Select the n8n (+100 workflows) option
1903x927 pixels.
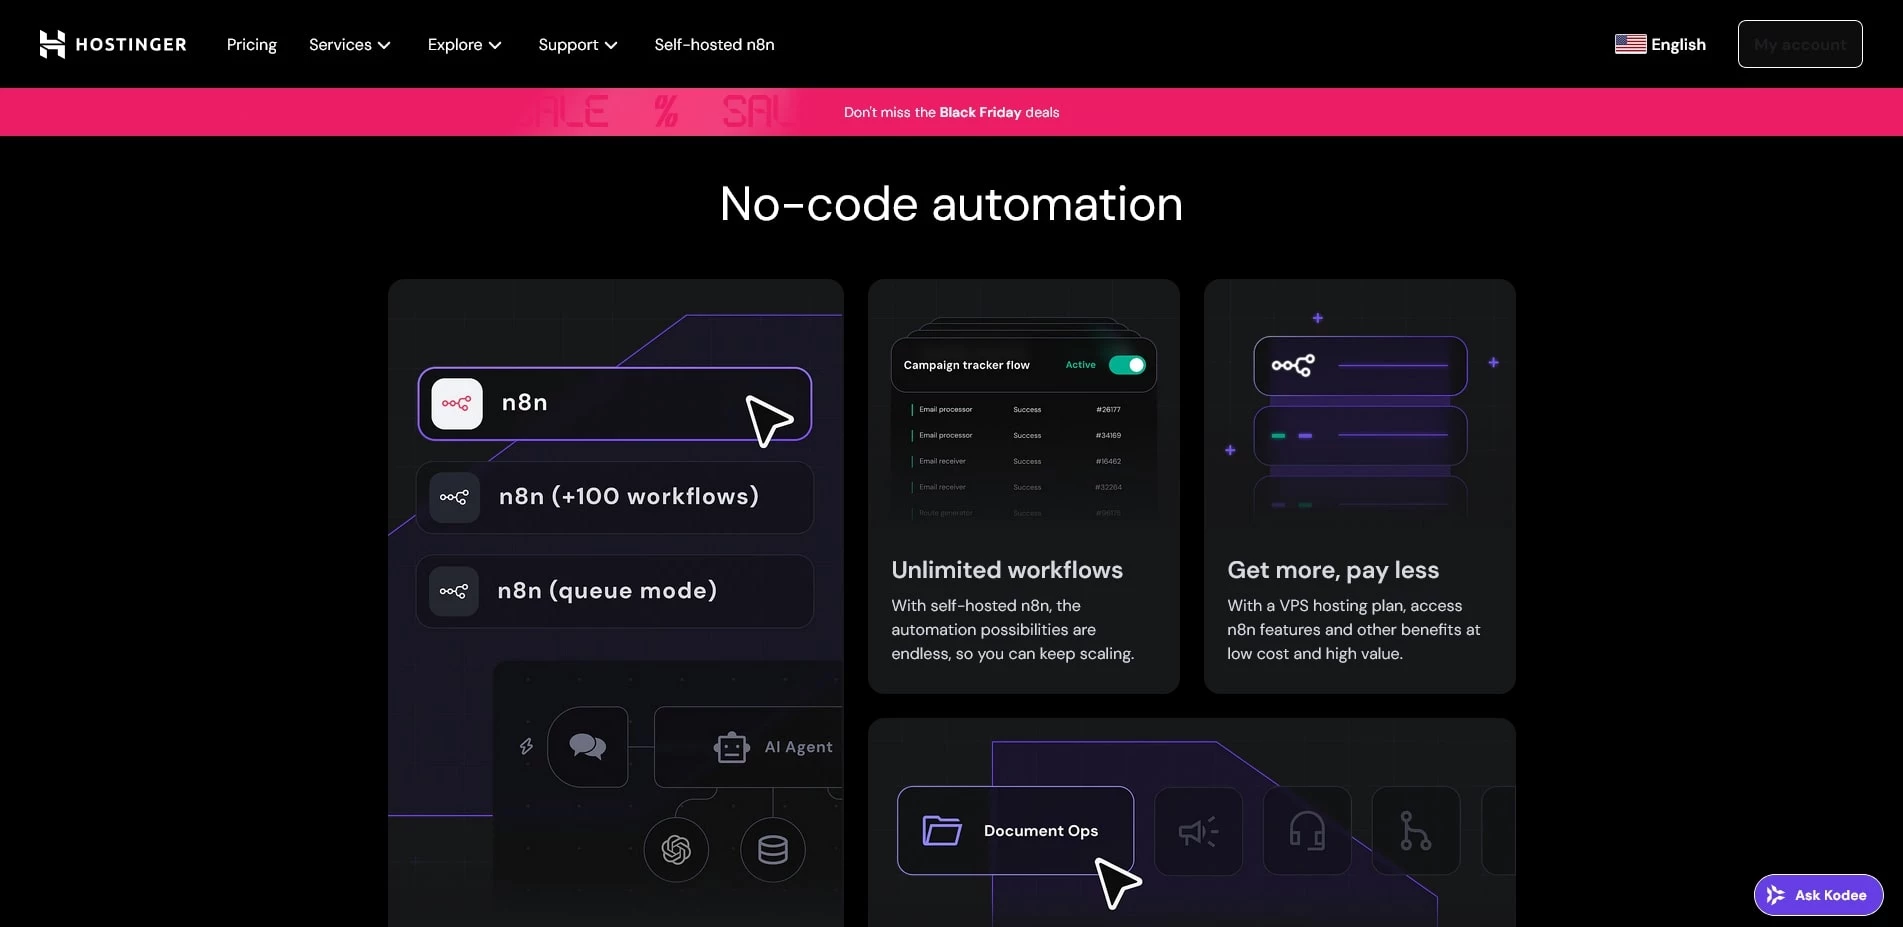[x=614, y=497]
